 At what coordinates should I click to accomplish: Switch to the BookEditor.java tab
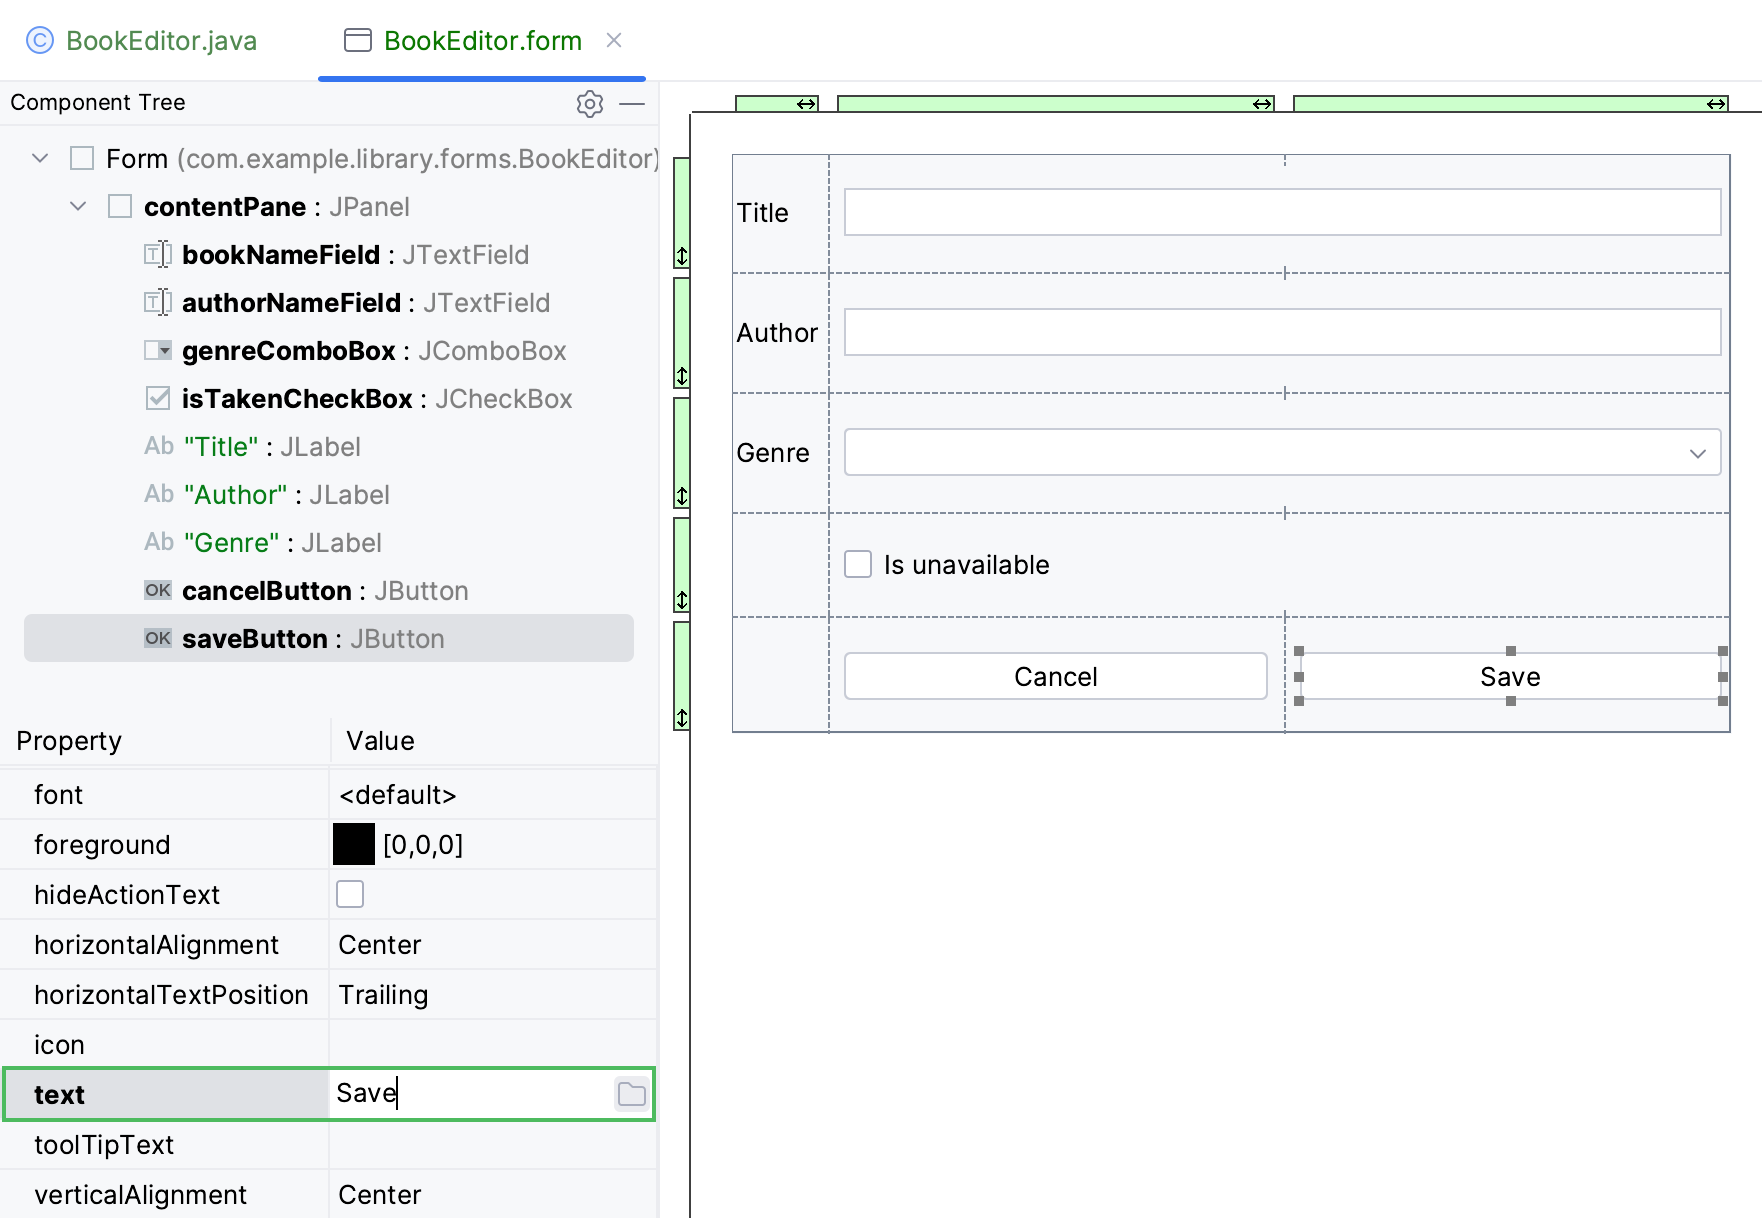(160, 40)
